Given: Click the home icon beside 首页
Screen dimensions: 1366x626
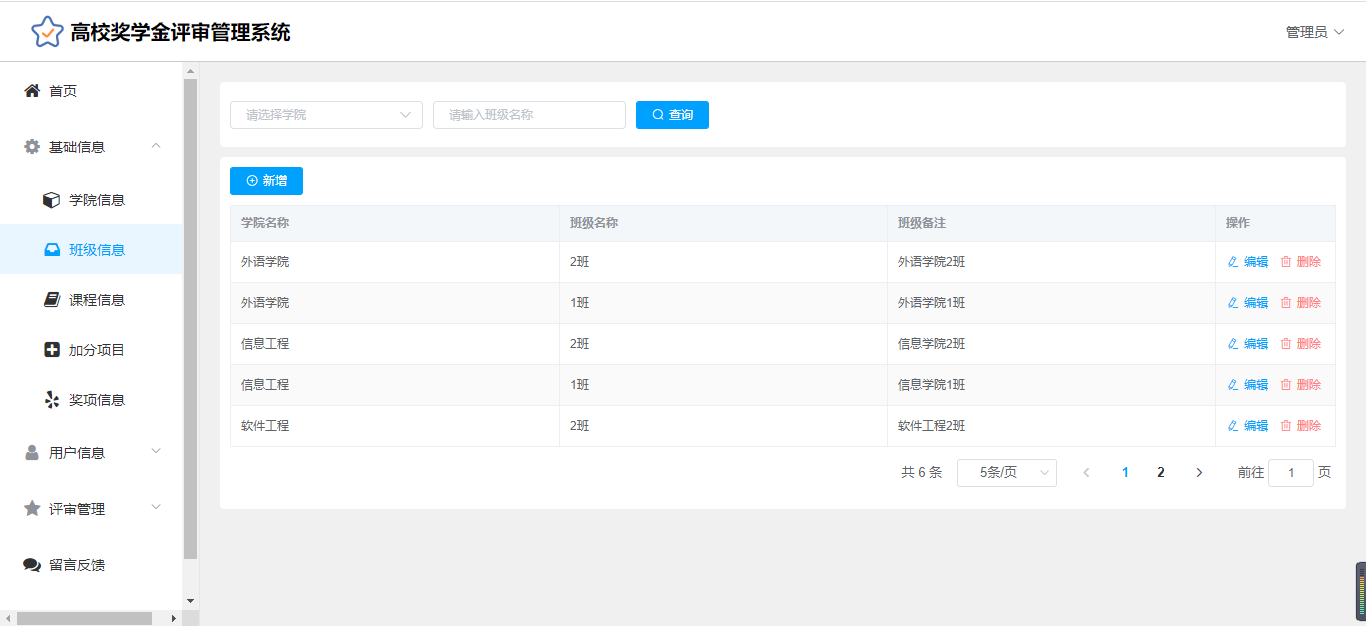Looking at the screenshot, I should point(32,91).
